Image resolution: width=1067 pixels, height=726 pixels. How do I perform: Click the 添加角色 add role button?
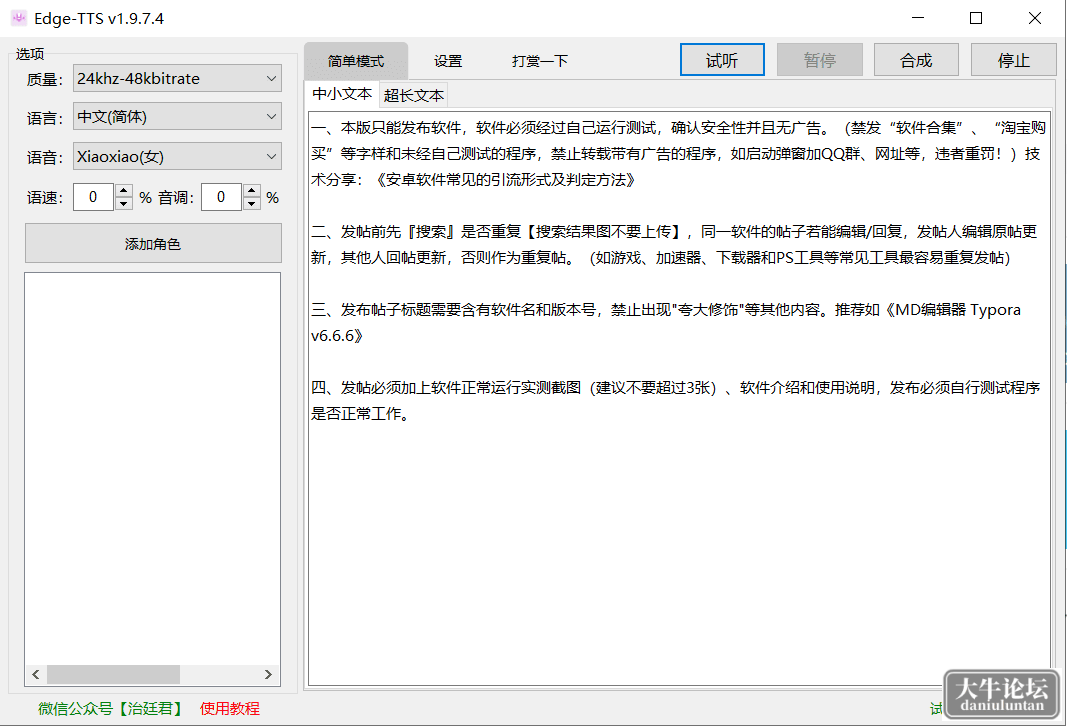(x=153, y=244)
